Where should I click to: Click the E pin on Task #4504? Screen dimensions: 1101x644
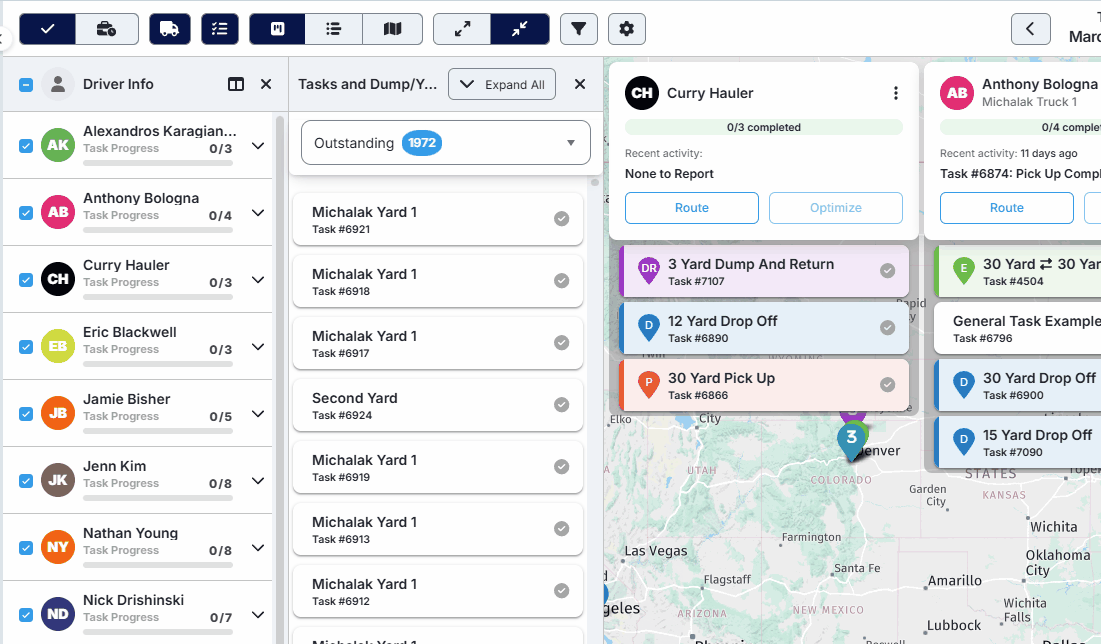pos(963,270)
